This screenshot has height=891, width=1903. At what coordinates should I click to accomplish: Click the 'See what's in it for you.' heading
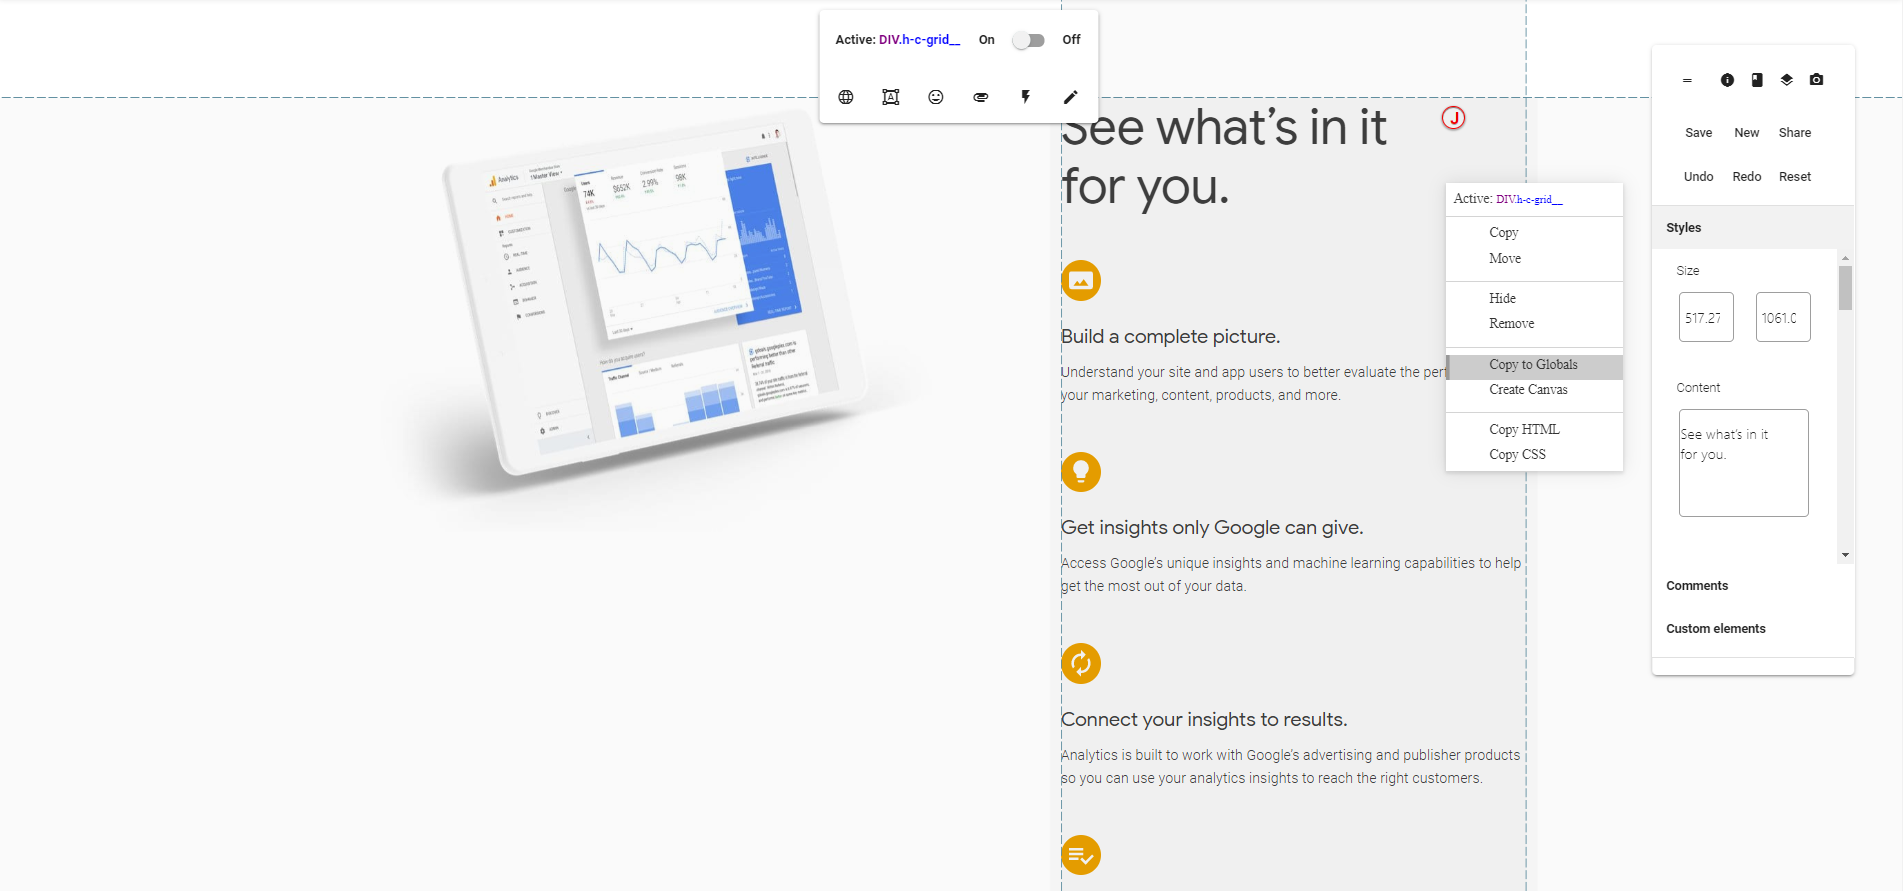pyautogui.click(x=1224, y=157)
